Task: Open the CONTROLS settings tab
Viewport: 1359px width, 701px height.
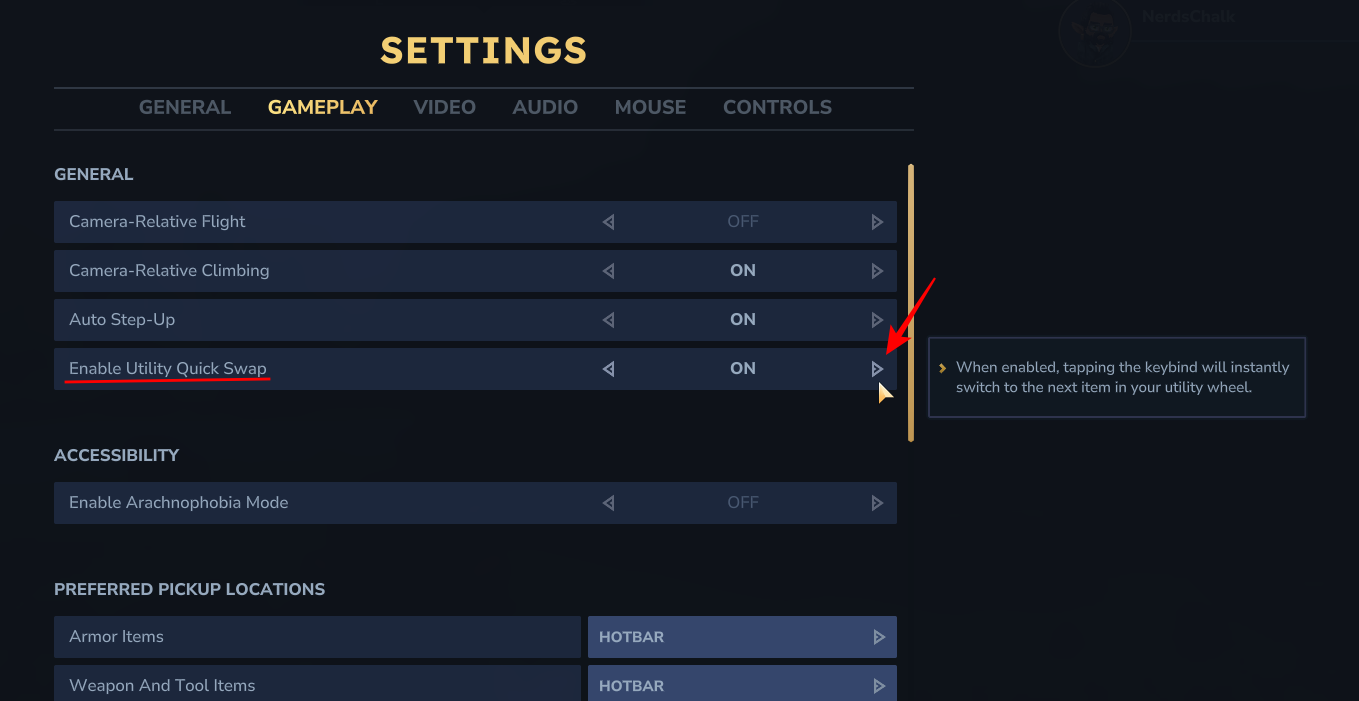Action: coord(777,107)
